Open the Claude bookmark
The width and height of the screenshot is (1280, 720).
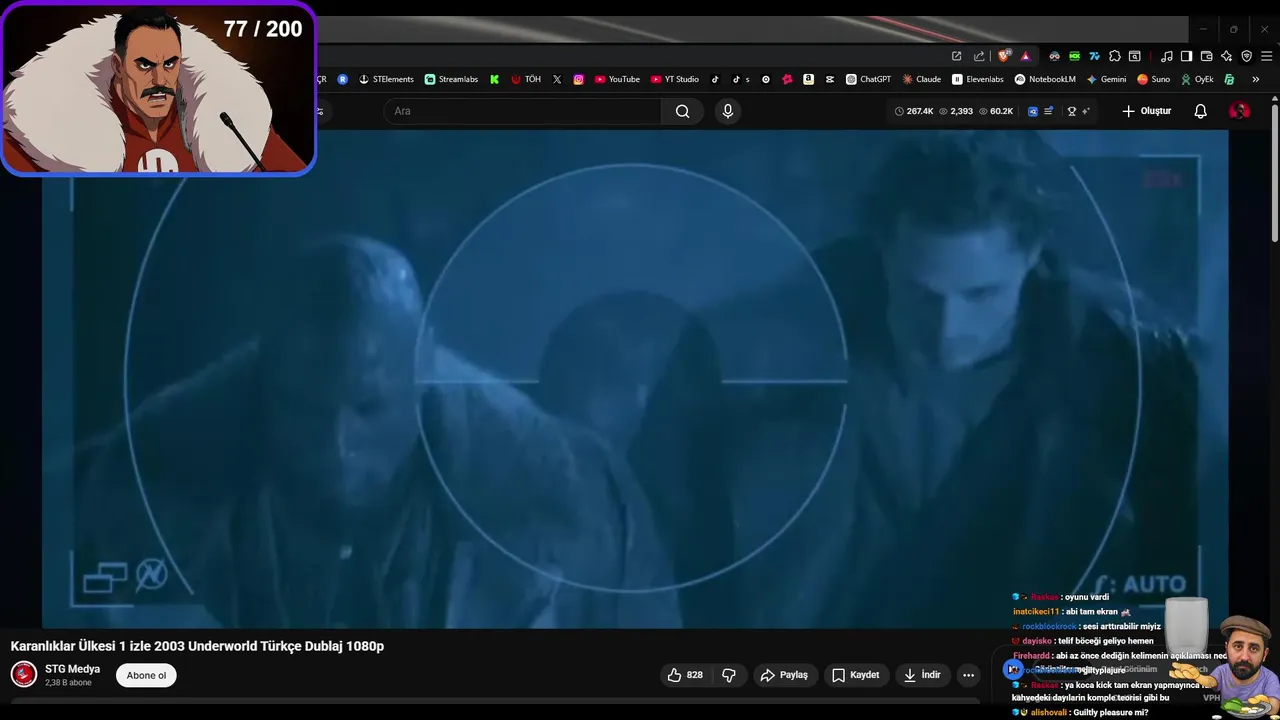[x=922, y=79]
